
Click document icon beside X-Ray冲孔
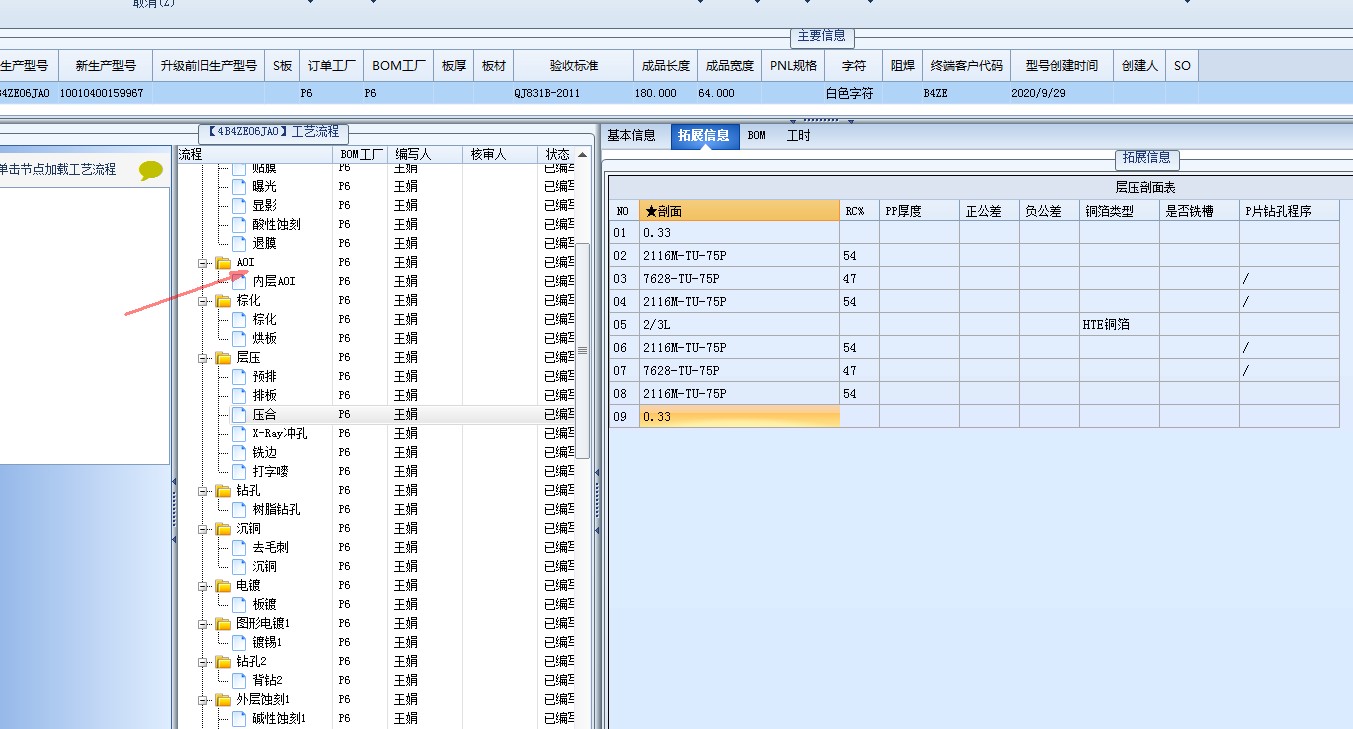coord(239,433)
